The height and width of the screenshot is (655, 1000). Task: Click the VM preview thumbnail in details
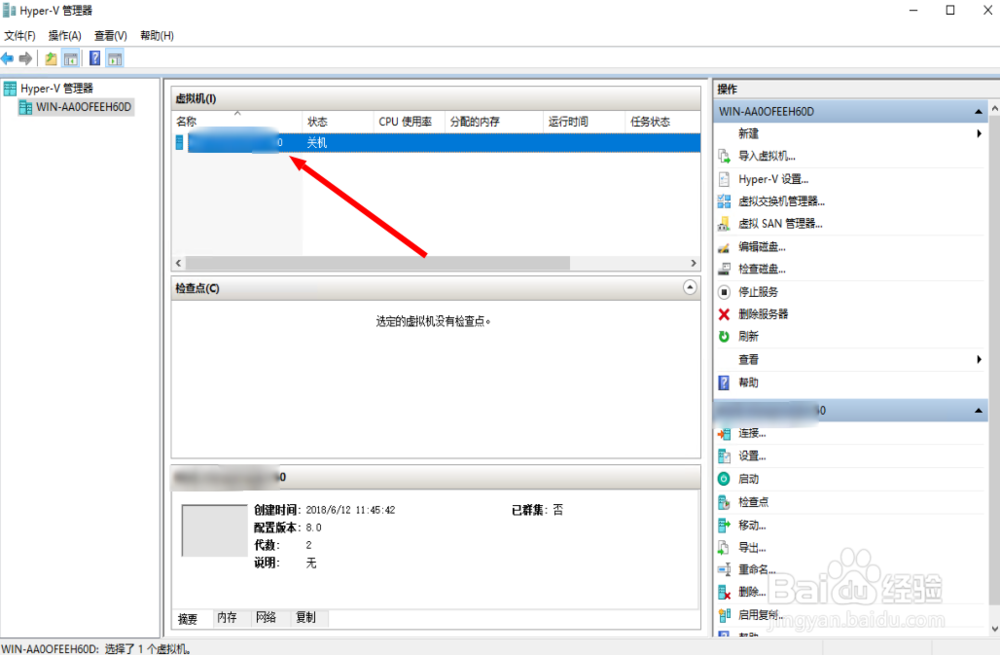point(214,531)
